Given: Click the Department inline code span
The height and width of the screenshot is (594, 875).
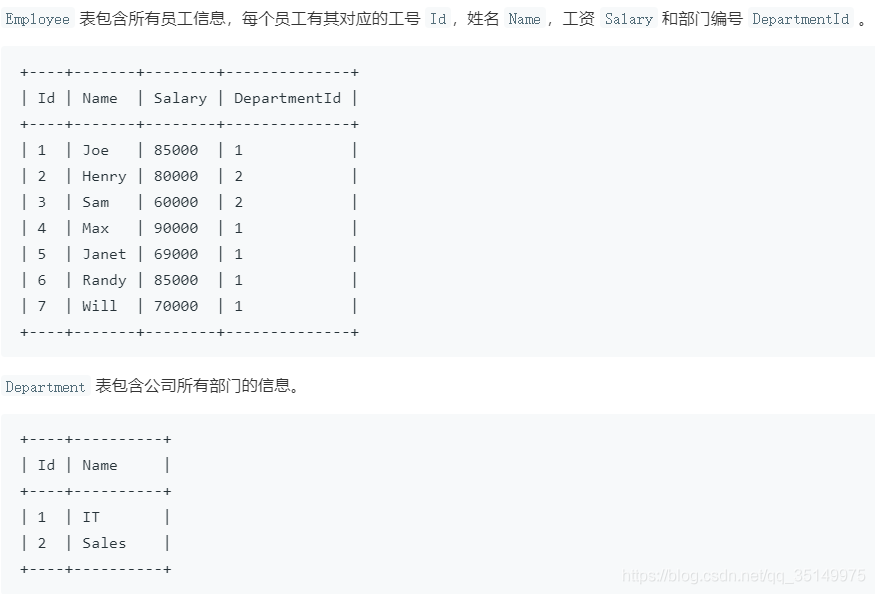Looking at the screenshot, I should pyautogui.click(x=46, y=387).
